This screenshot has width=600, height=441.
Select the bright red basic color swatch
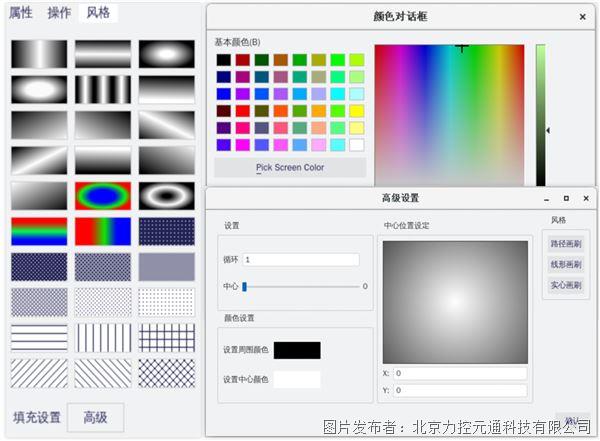click(243, 111)
